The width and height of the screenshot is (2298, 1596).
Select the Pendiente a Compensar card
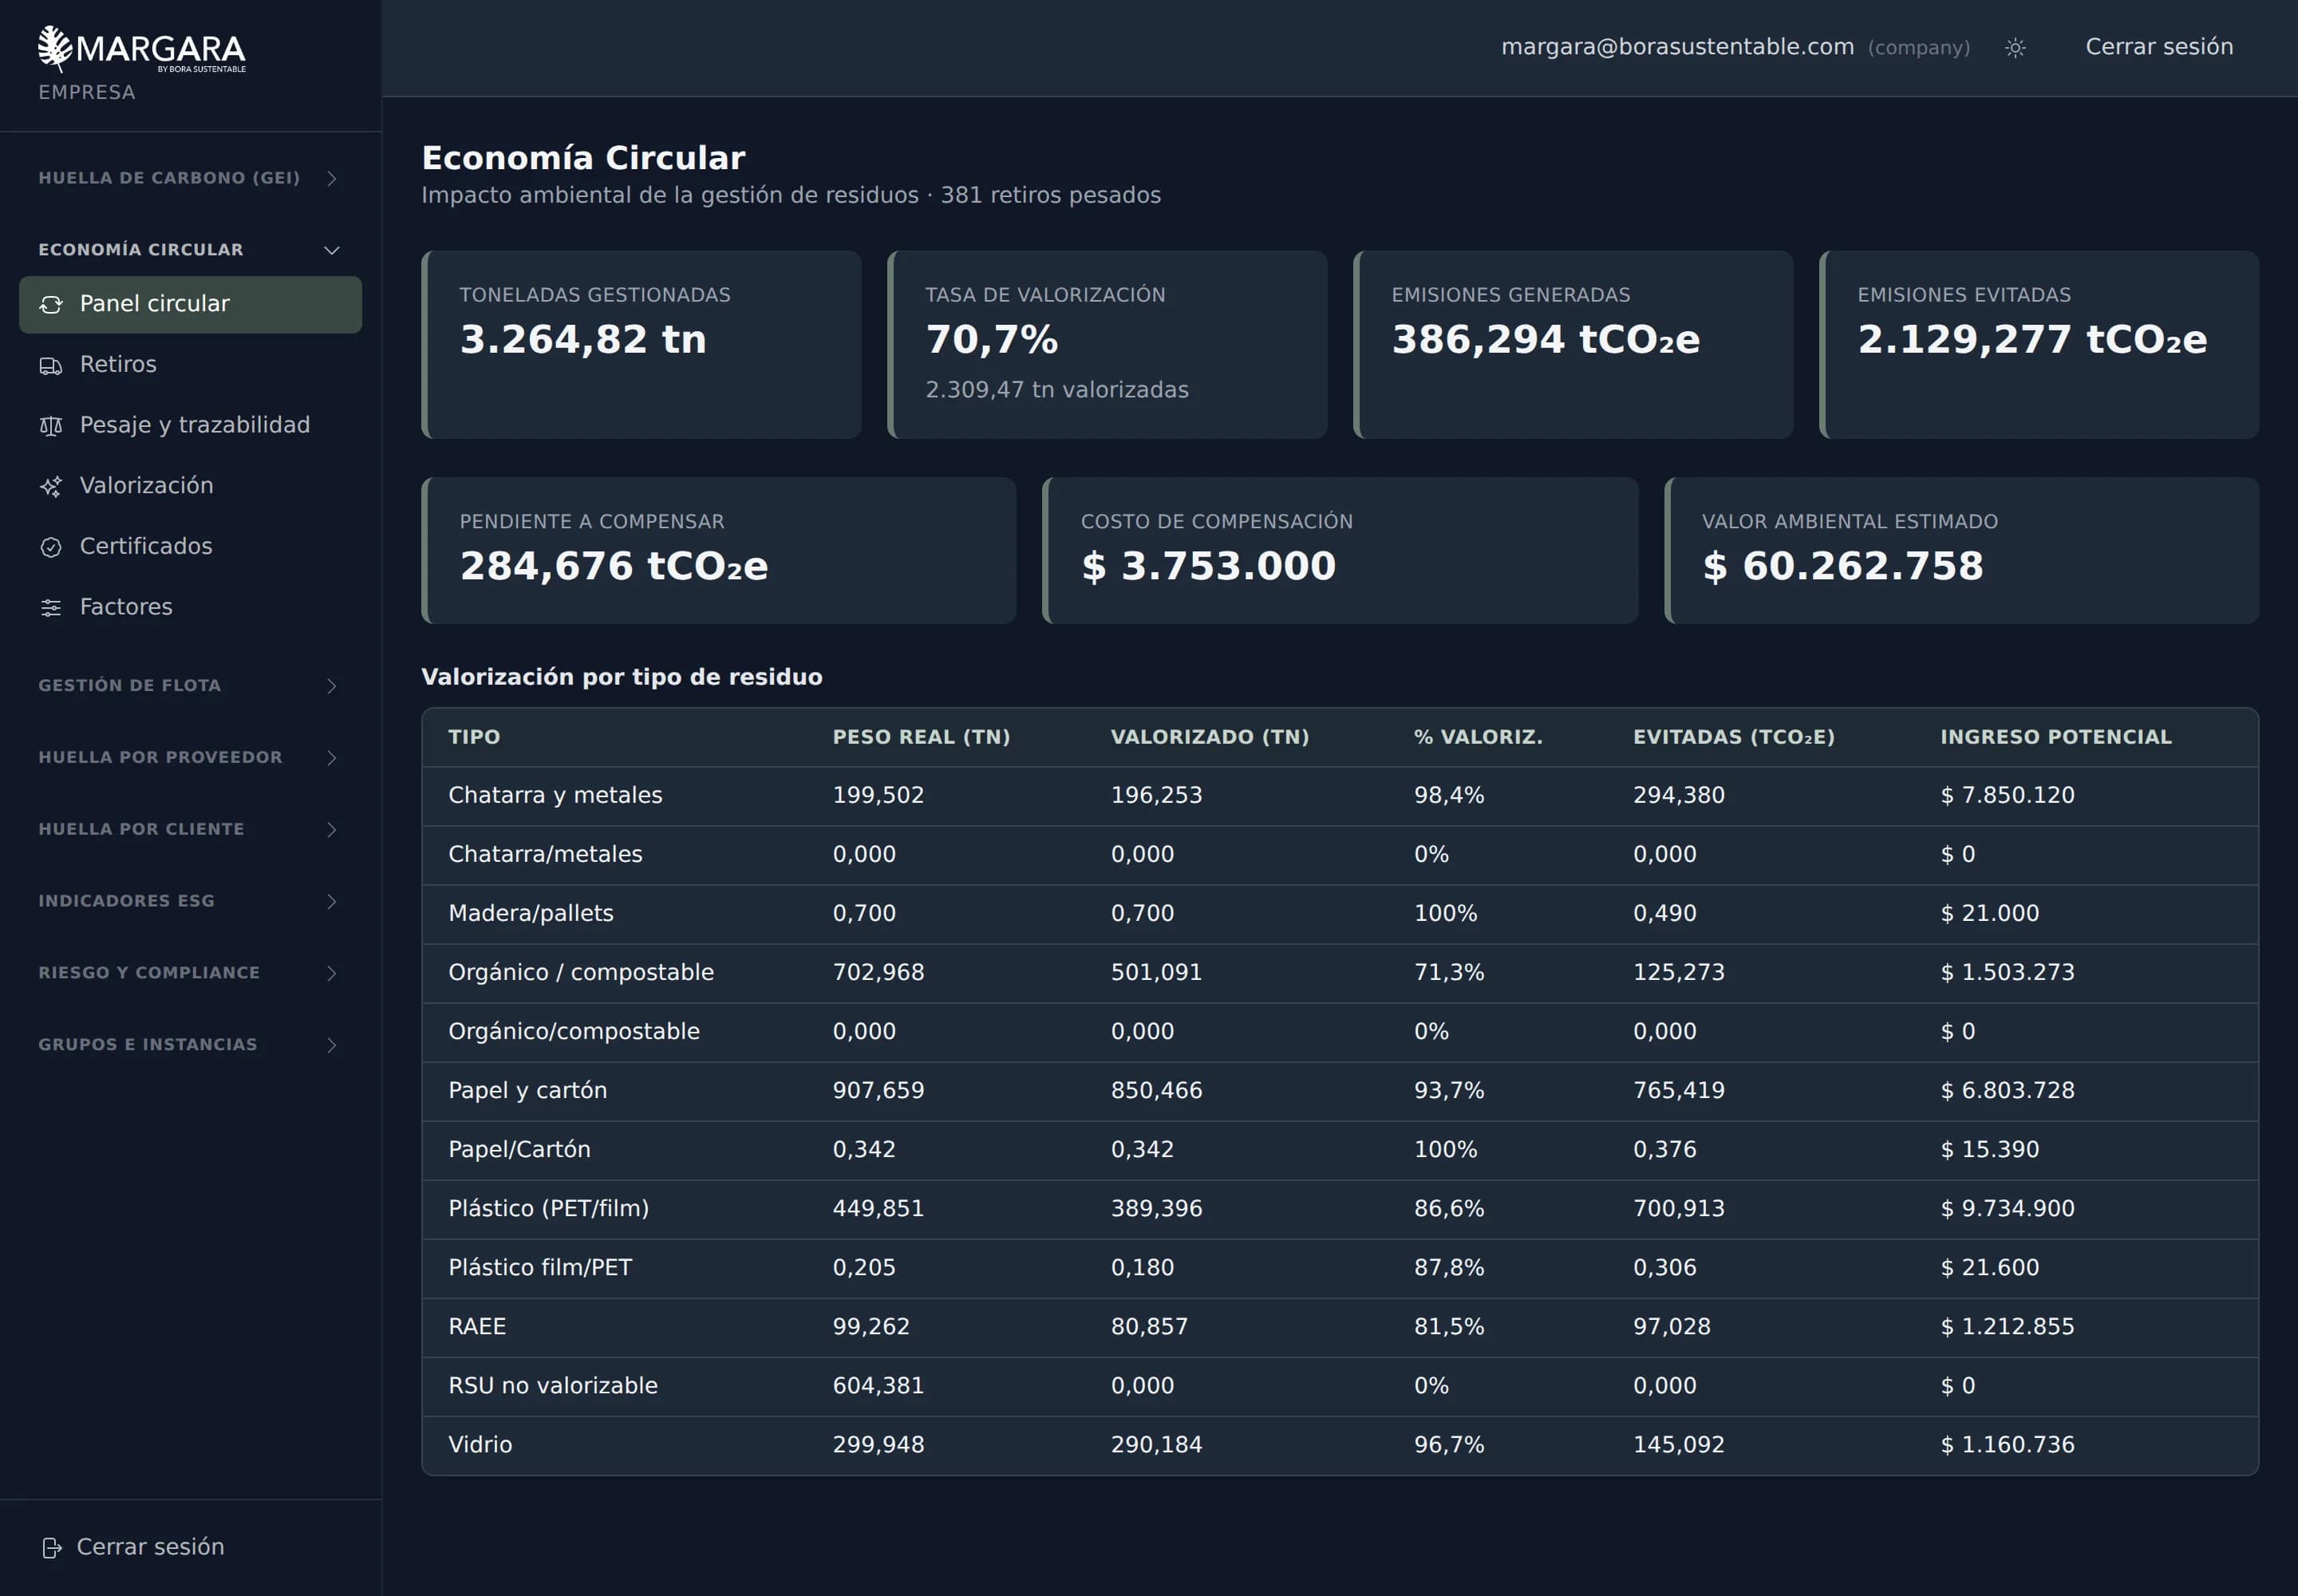click(719, 551)
